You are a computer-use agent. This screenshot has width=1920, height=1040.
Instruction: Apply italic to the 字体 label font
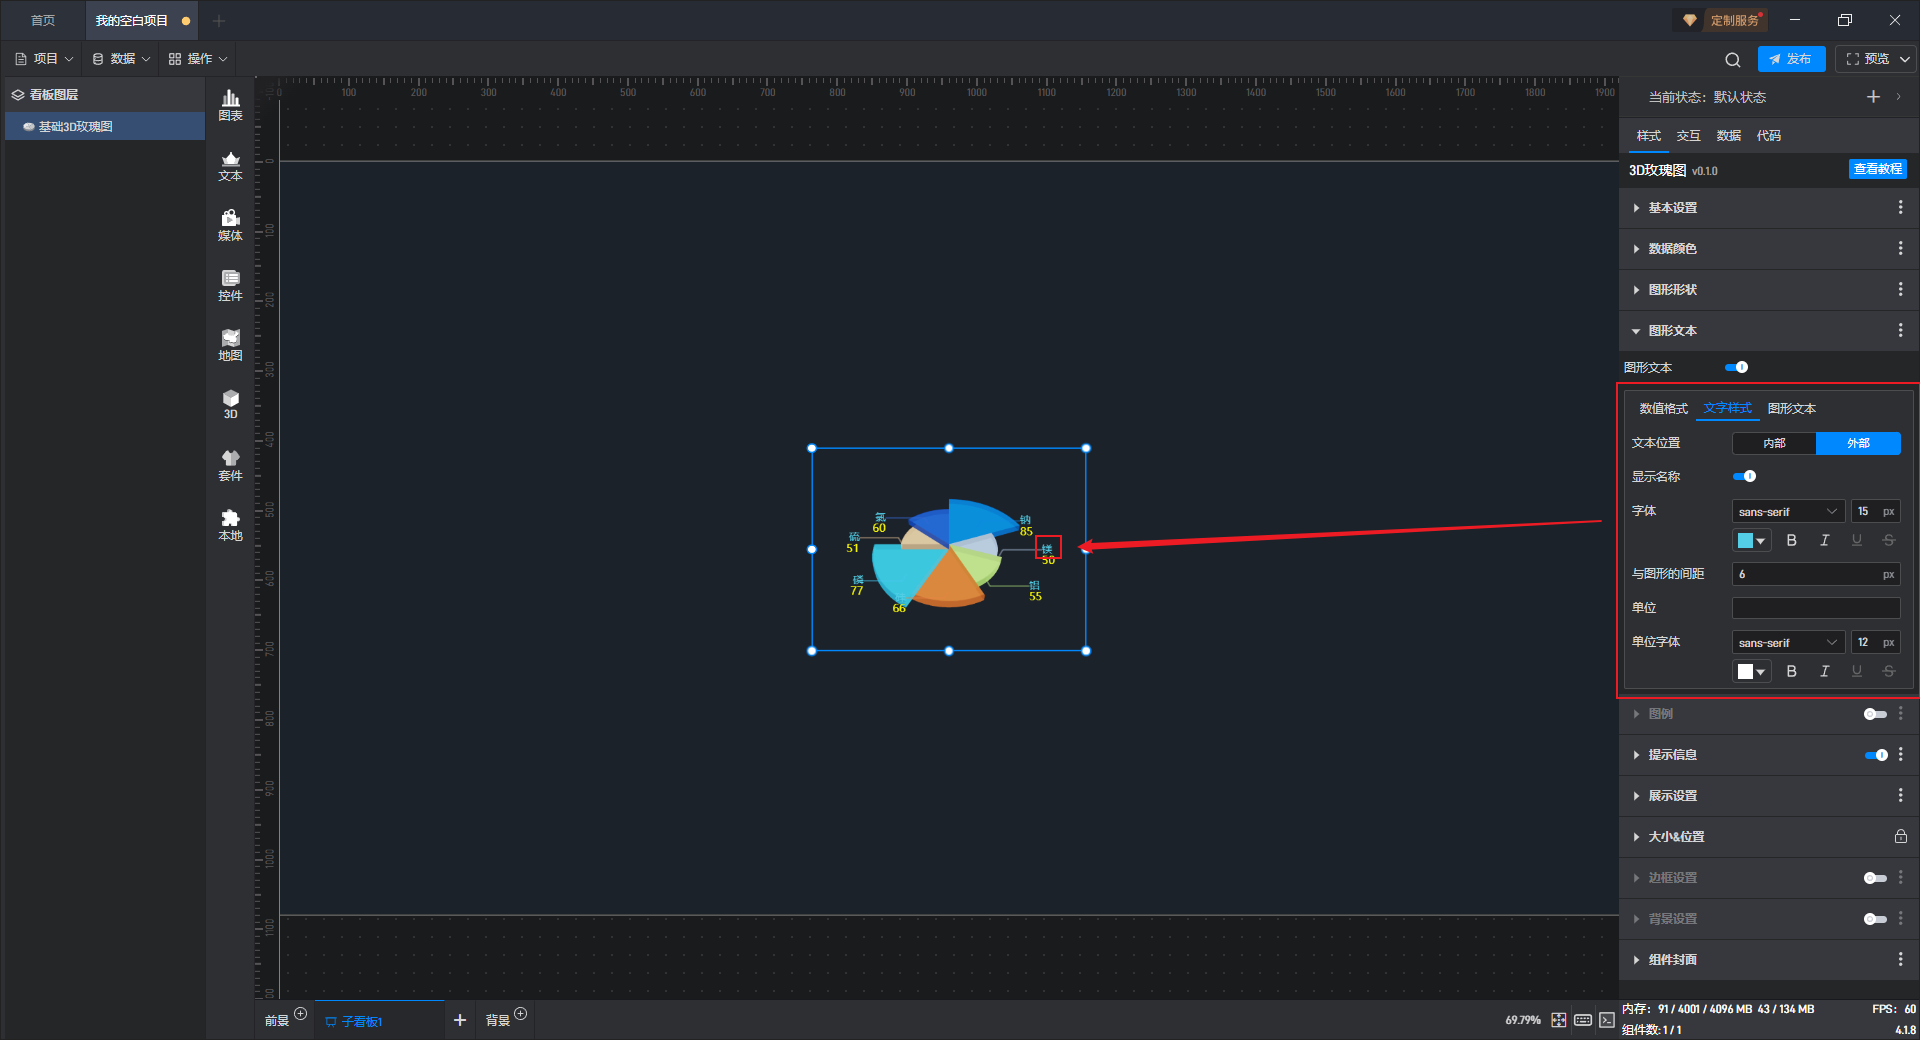tap(1824, 540)
